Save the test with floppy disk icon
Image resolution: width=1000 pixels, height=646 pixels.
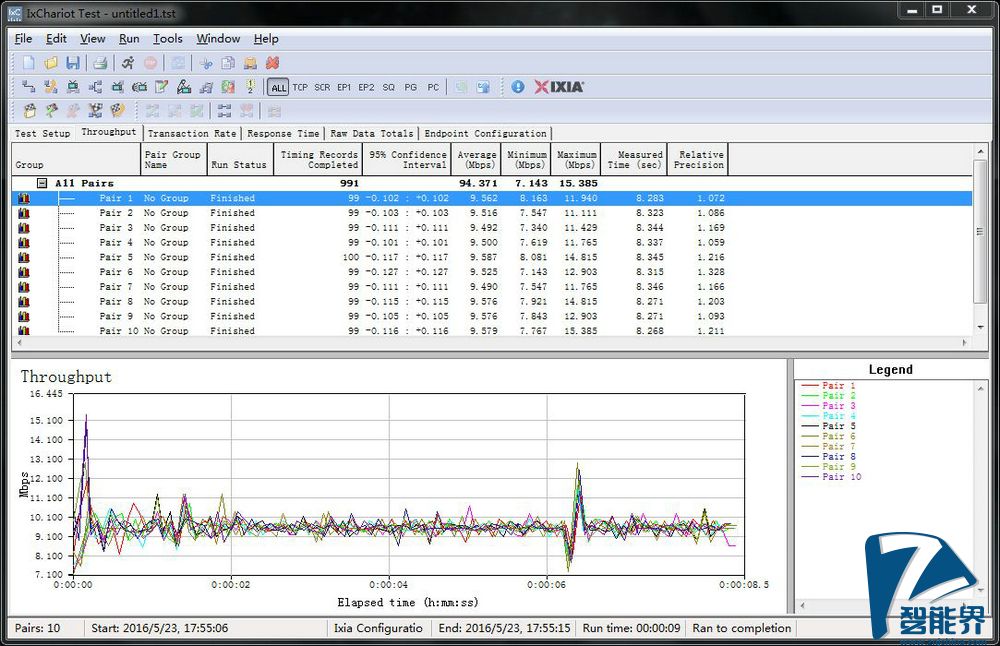(73, 63)
